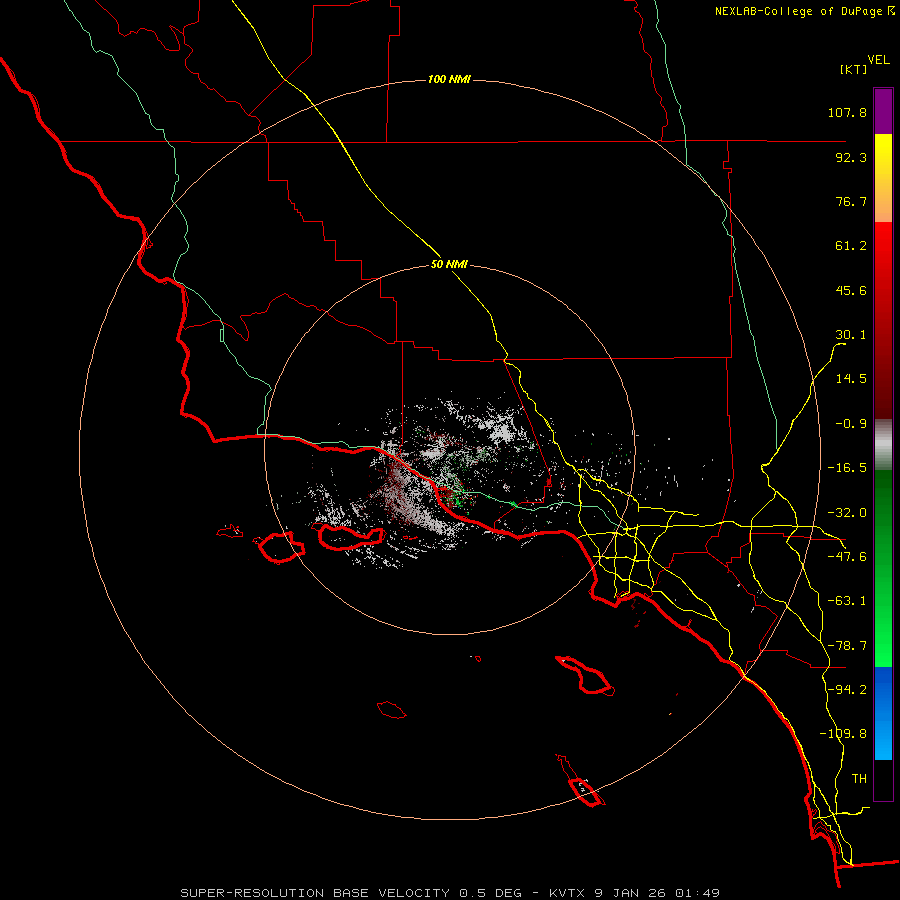The height and width of the screenshot is (900, 900).
Task: Pick the purple segment of velocity scale
Action: click(883, 111)
